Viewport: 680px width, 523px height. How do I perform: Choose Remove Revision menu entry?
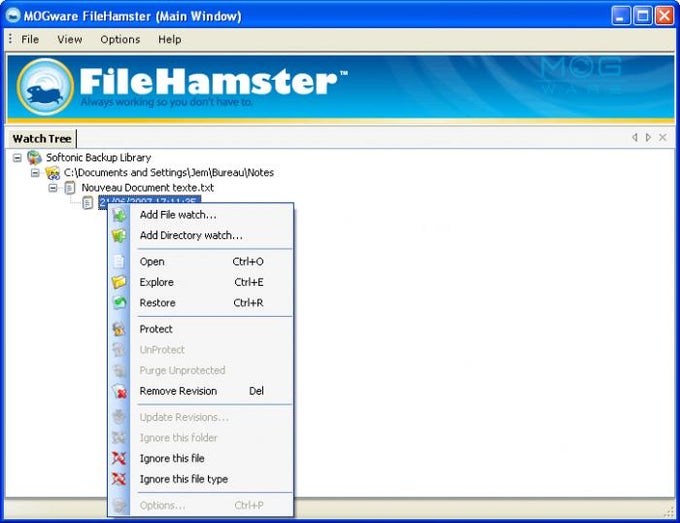click(x=201, y=391)
